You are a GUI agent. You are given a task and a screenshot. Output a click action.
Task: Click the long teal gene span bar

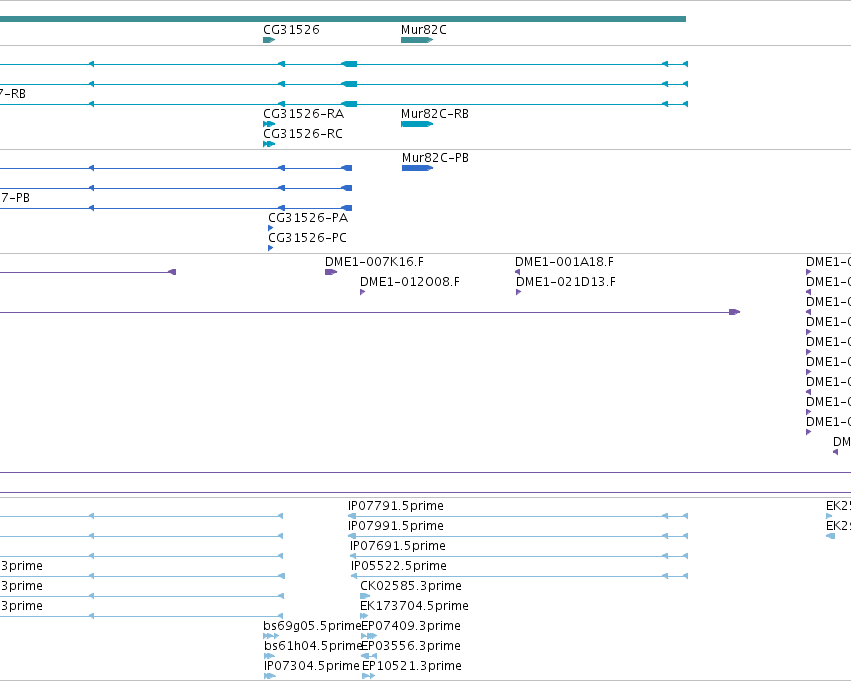tap(343, 19)
